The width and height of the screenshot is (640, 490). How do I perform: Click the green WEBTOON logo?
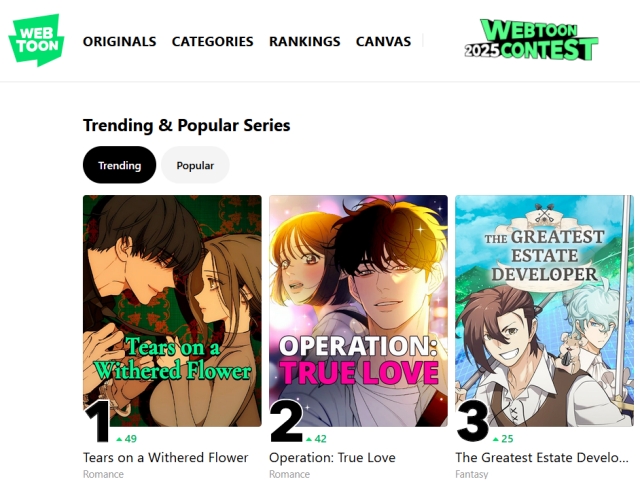(36, 40)
